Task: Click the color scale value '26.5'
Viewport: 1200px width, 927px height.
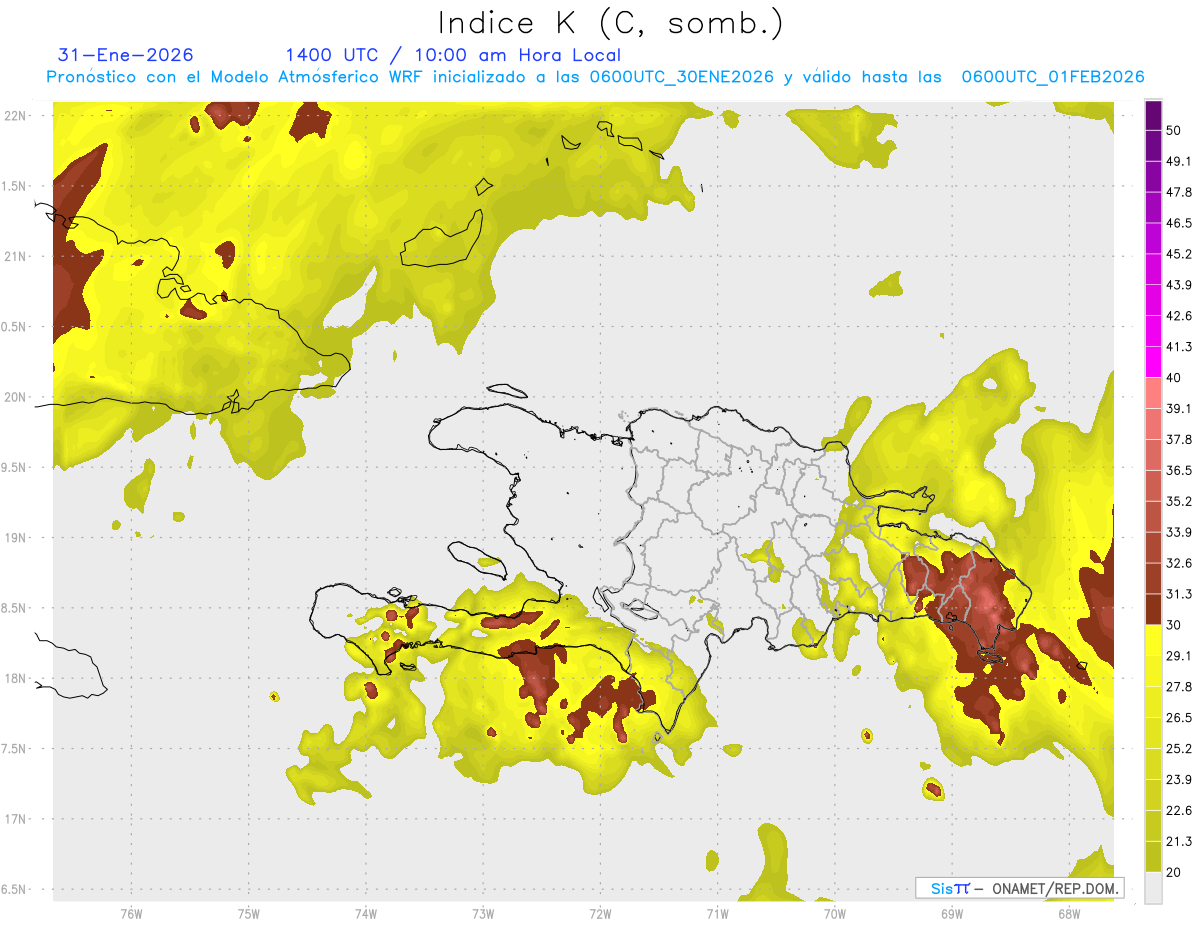Action: coord(1180,718)
